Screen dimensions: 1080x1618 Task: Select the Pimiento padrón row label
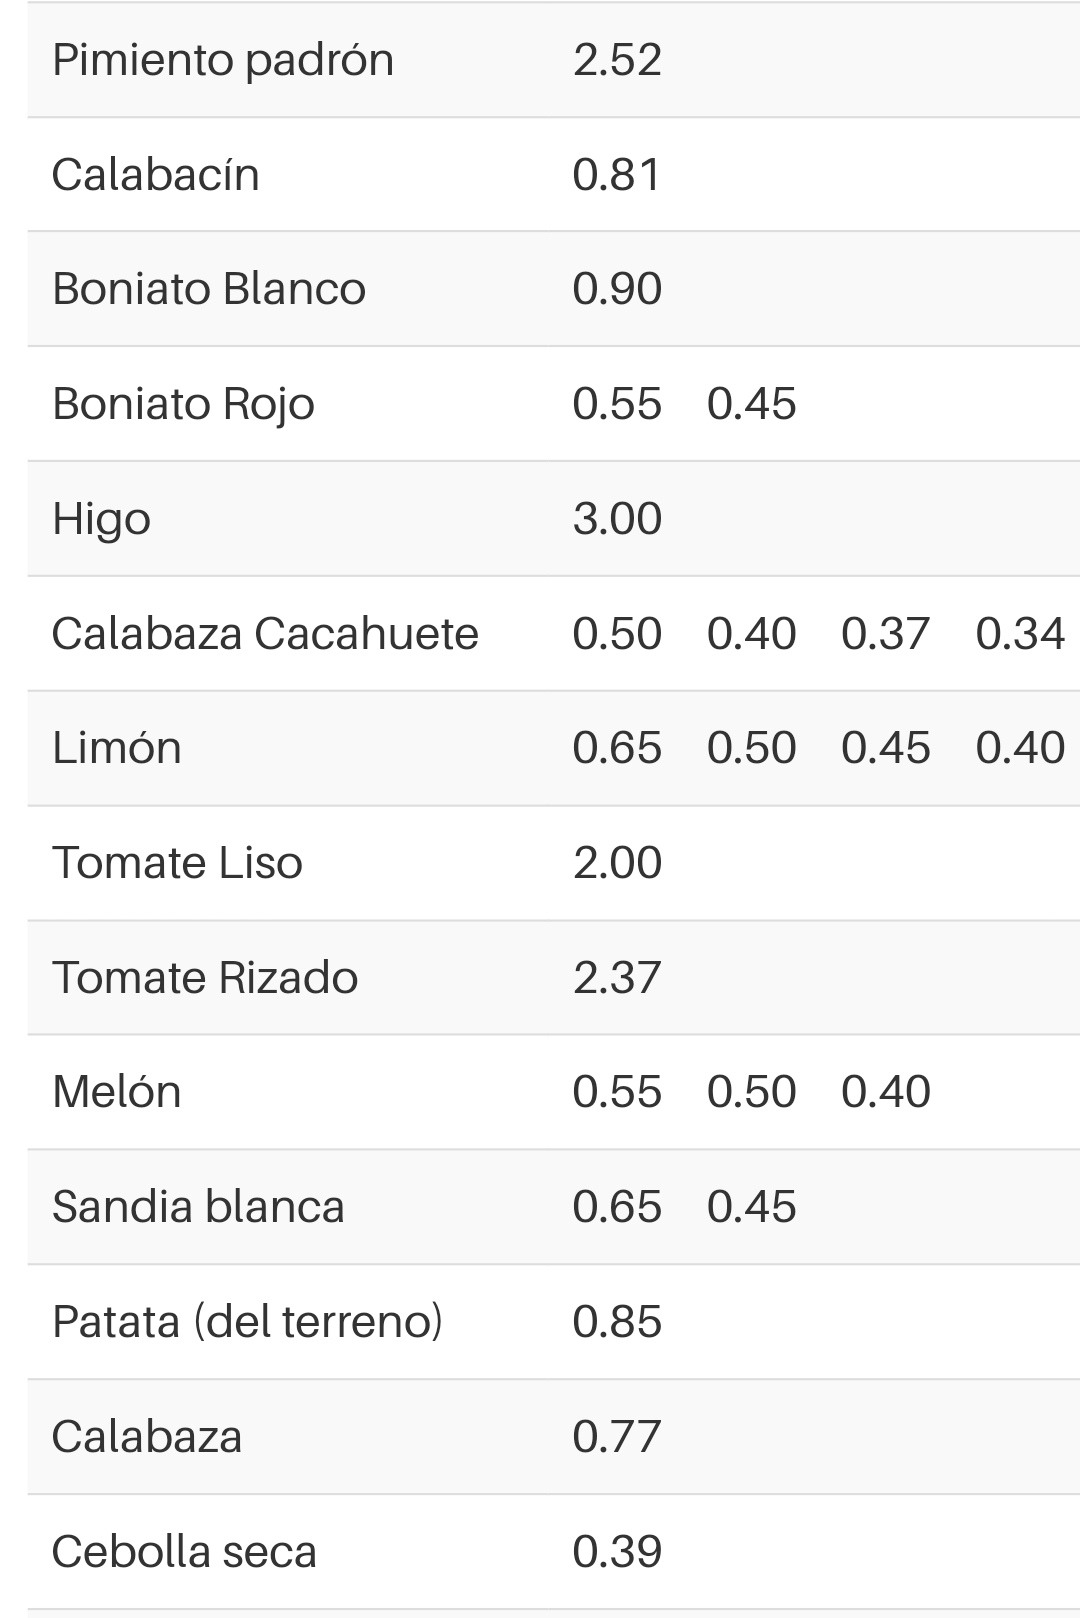(223, 60)
